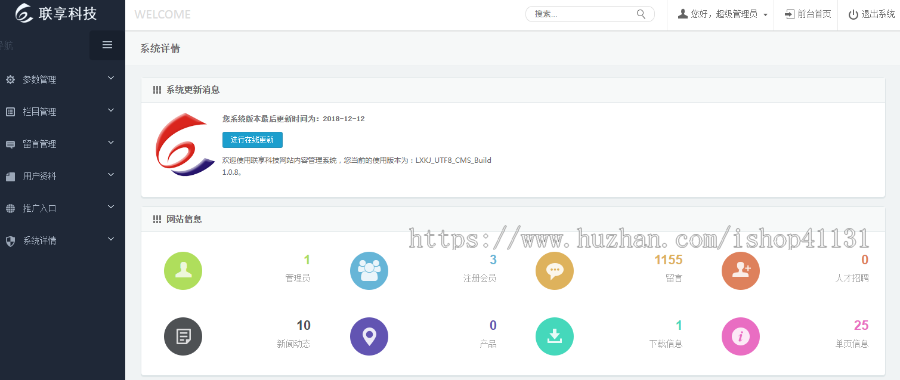
Task: Click the gear icon beside 参数管理
Action: (10, 80)
